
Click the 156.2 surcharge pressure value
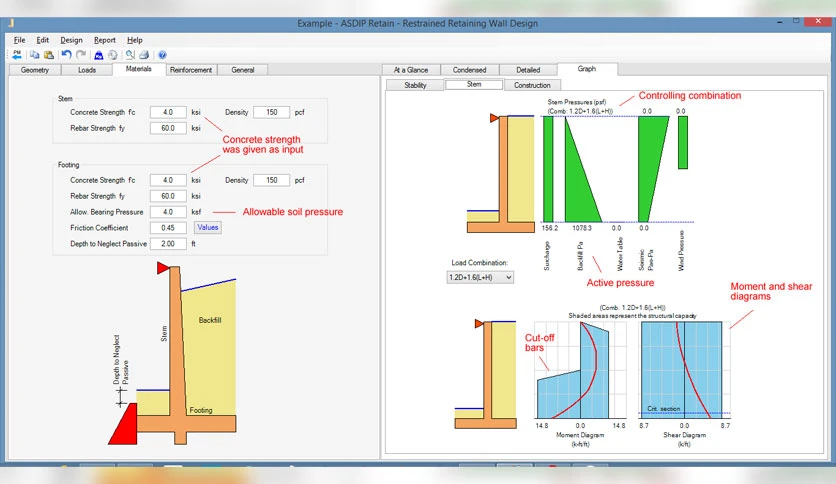click(550, 228)
